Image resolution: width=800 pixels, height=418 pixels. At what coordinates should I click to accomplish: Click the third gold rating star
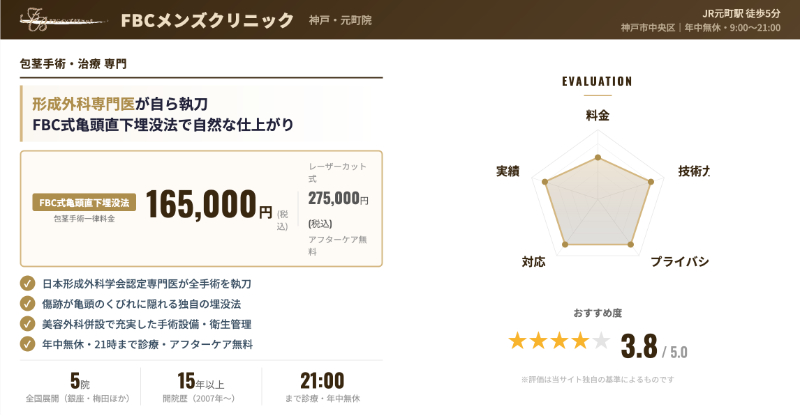point(559,341)
